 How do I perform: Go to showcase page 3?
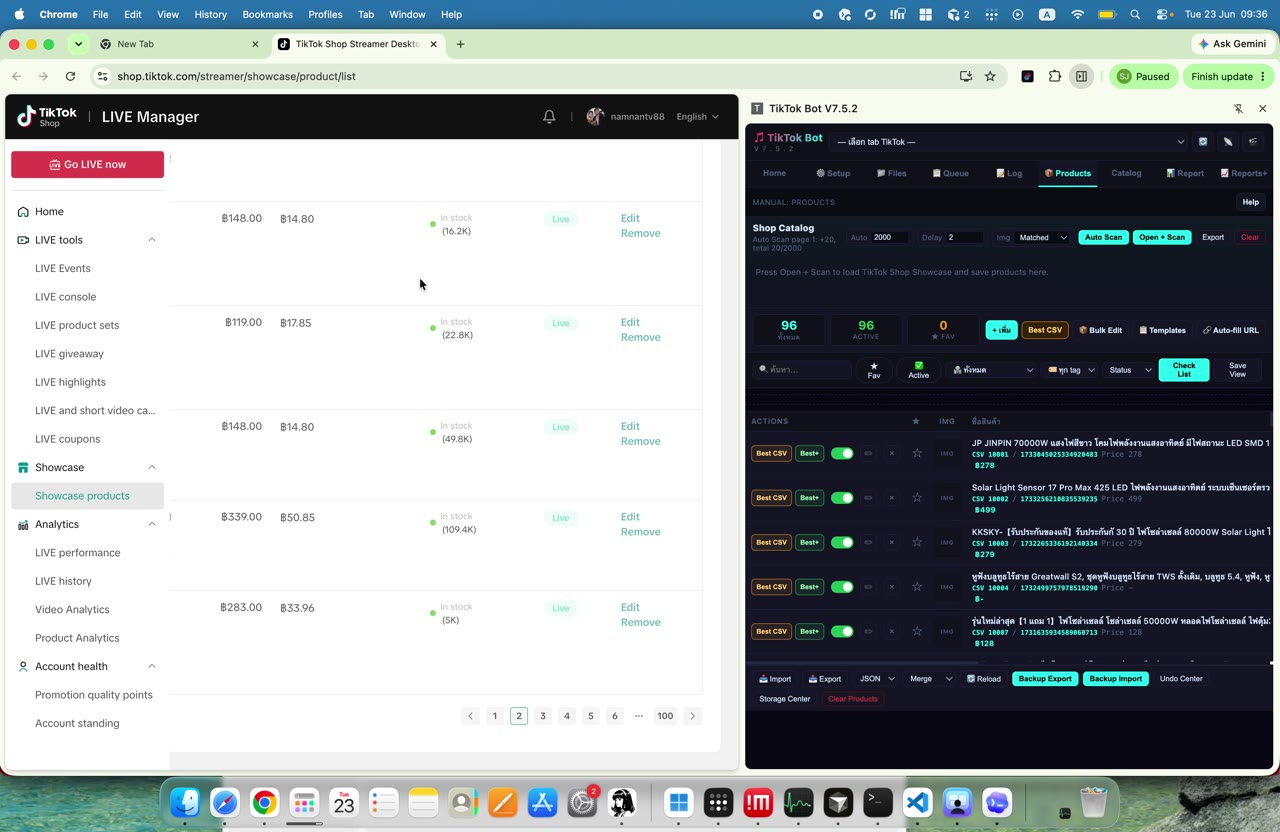(x=543, y=716)
